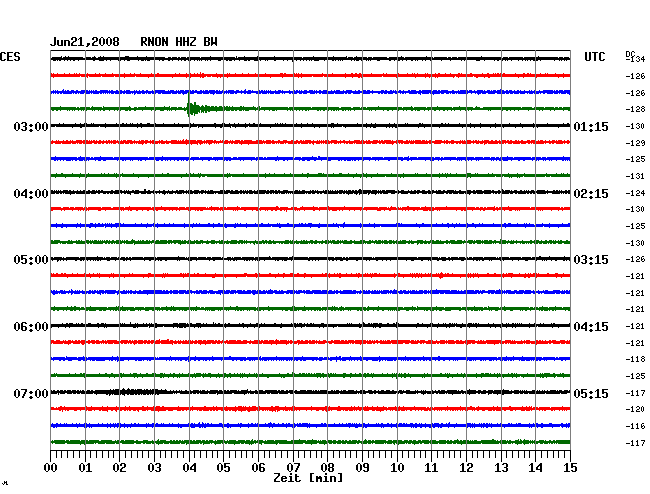Select the 04:15 UTC time label
650x494 pixels.
591,327
